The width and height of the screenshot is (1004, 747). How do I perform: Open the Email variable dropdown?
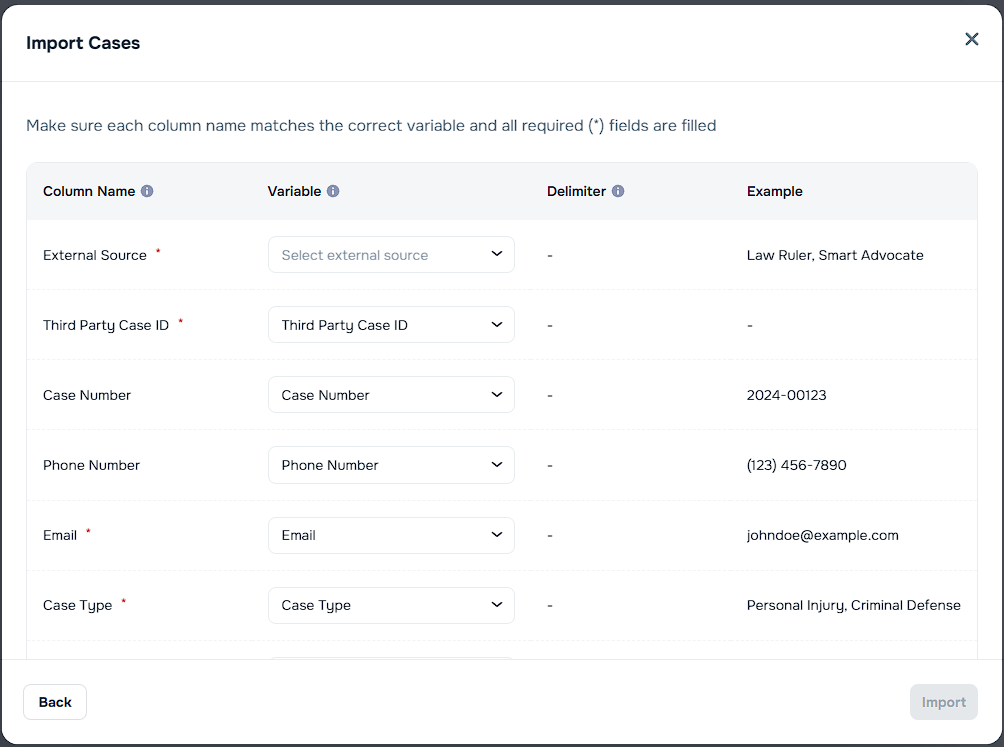pyautogui.click(x=391, y=534)
